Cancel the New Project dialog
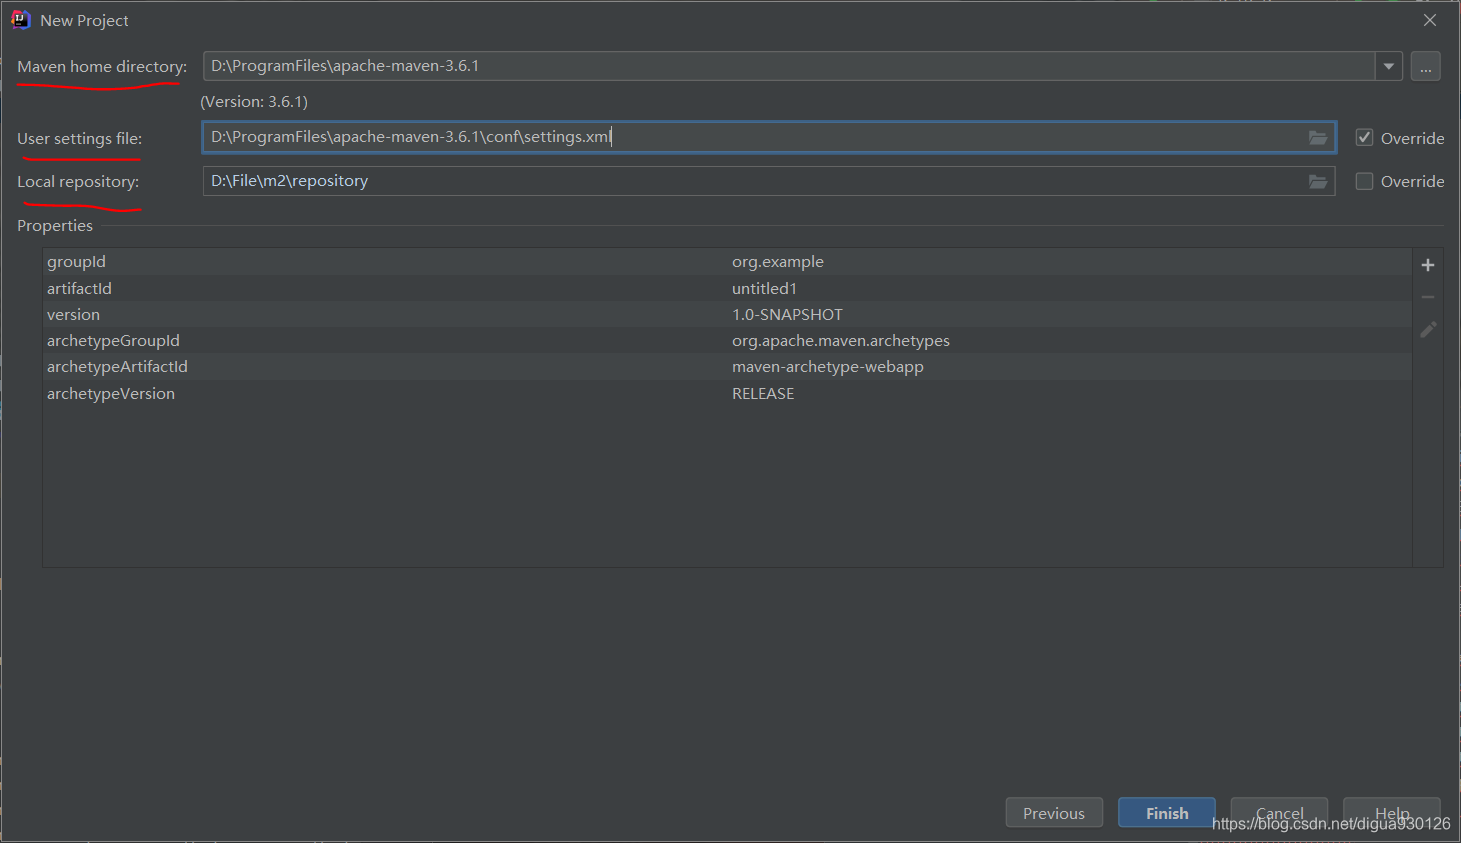The width and height of the screenshot is (1461, 843). [x=1279, y=813]
